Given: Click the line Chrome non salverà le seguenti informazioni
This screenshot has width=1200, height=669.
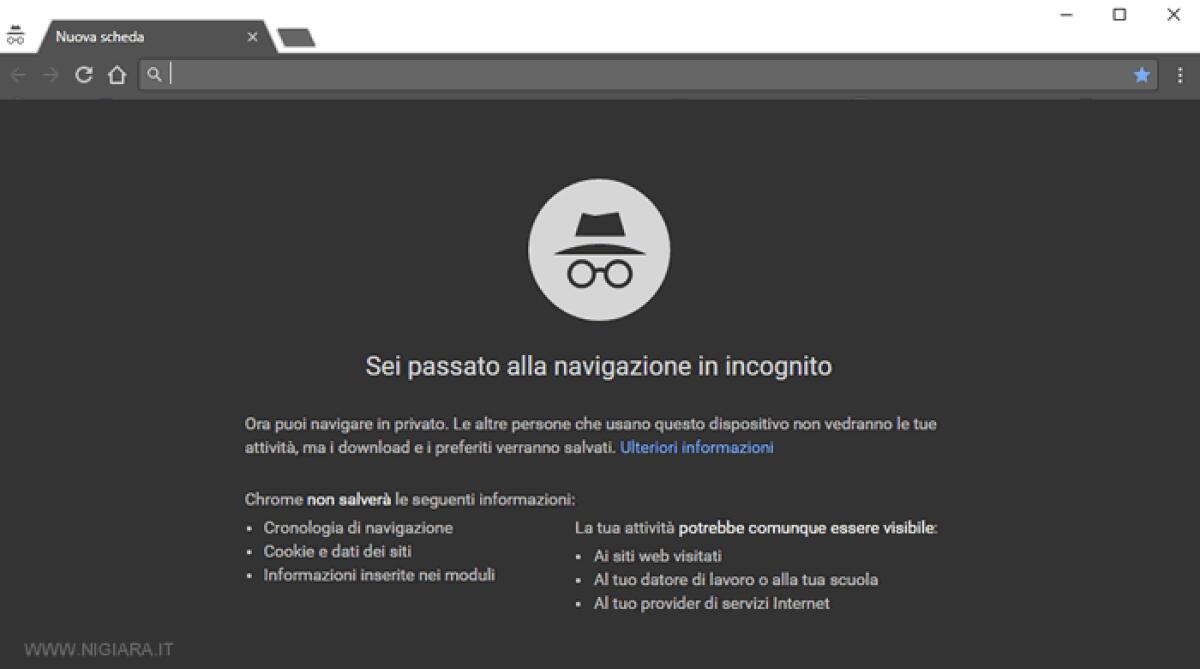Looking at the screenshot, I should (410, 499).
